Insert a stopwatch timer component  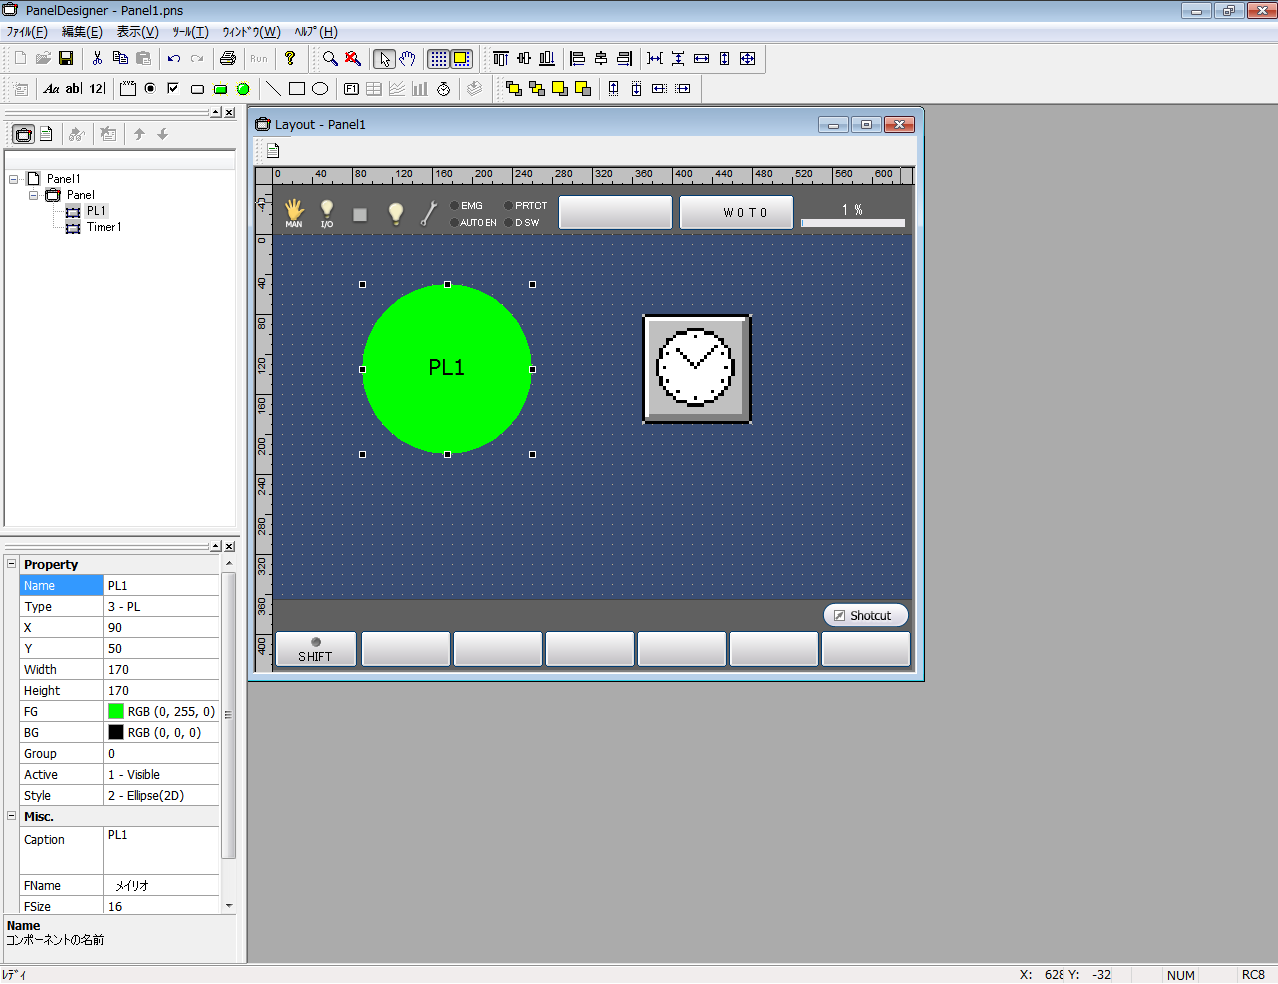point(443,89)
